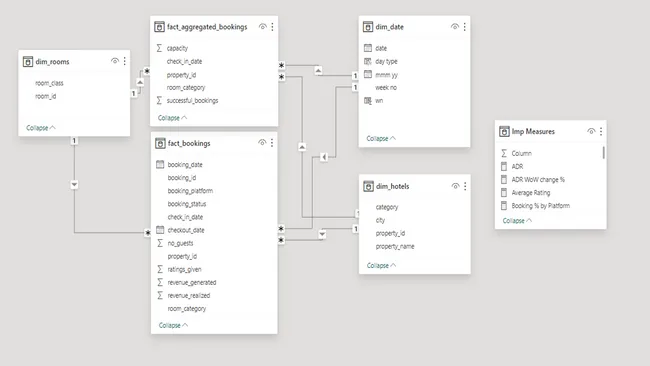The width and height of the screenshot is (650, 366).
Task: Select property_id in dim_hotels table
Action: (x=390, y=233)
